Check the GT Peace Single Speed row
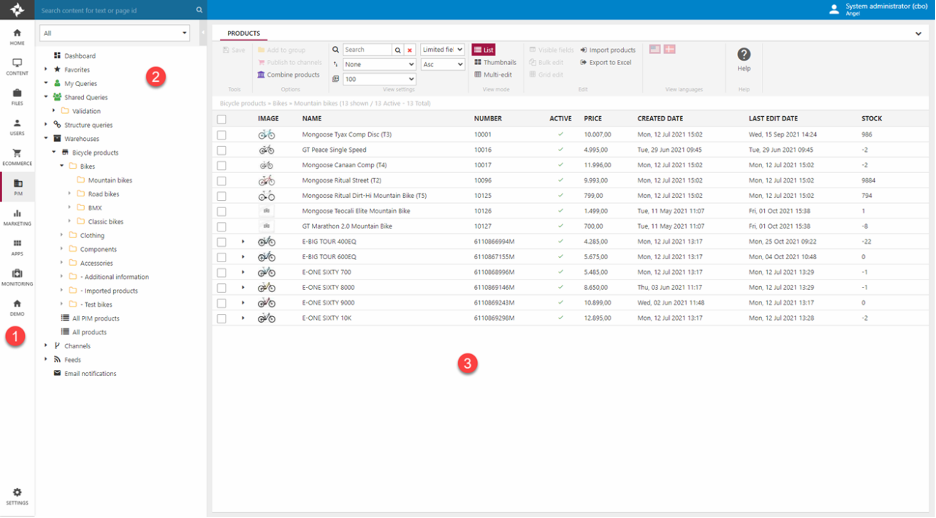Screen dimensions: 936x518 221,150
